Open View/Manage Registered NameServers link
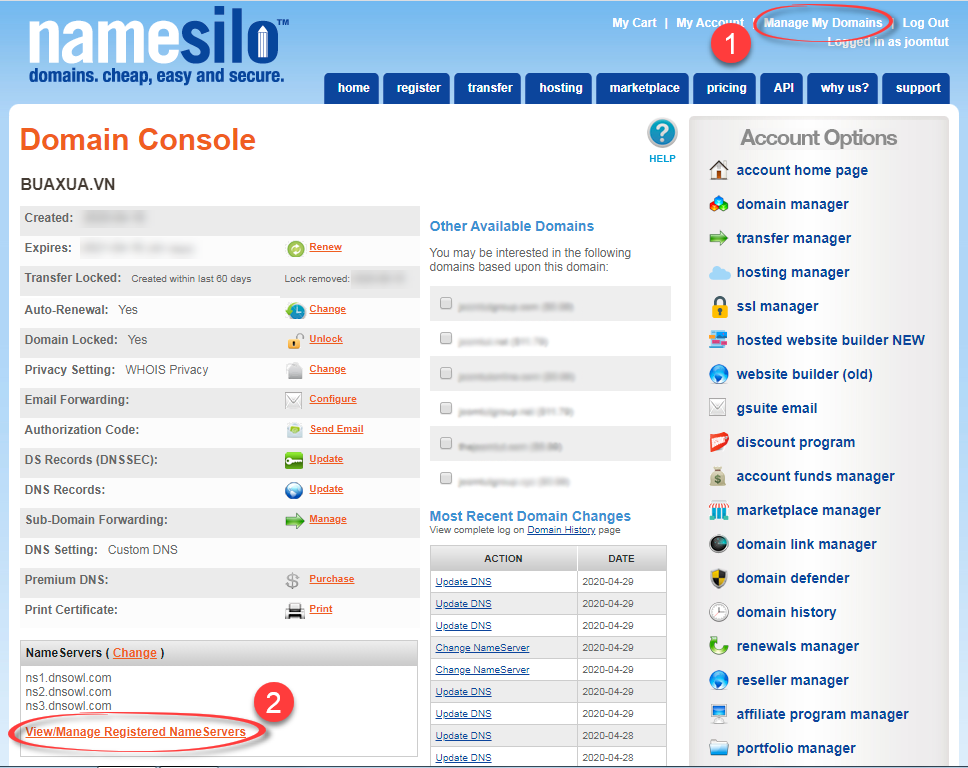The image size is (968, 768). pyautogui.click(x=136, y=732)
